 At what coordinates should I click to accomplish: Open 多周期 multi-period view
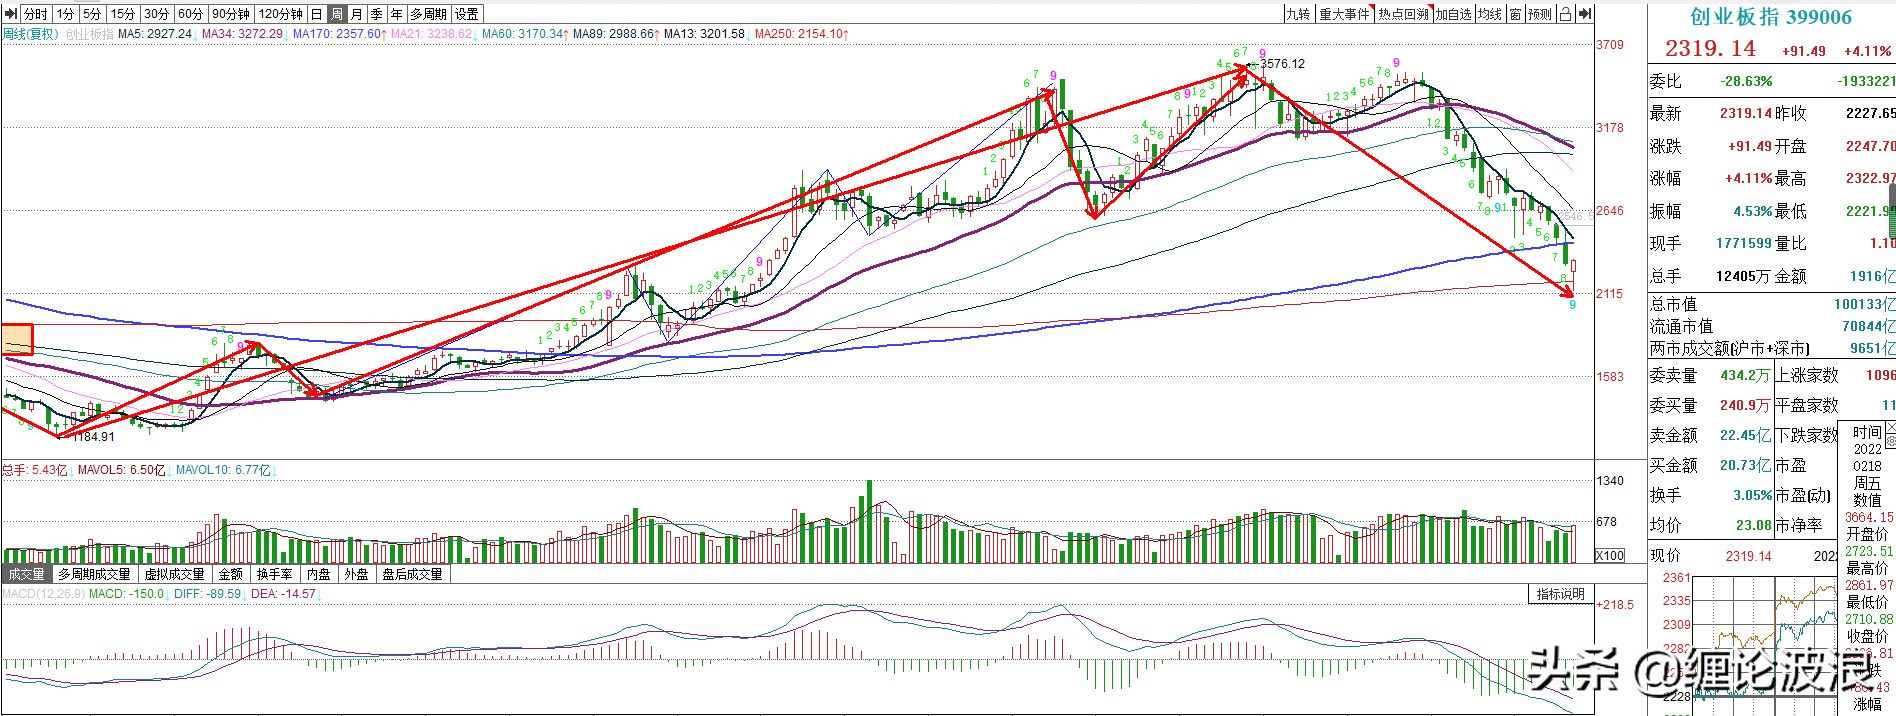point(429,14)
